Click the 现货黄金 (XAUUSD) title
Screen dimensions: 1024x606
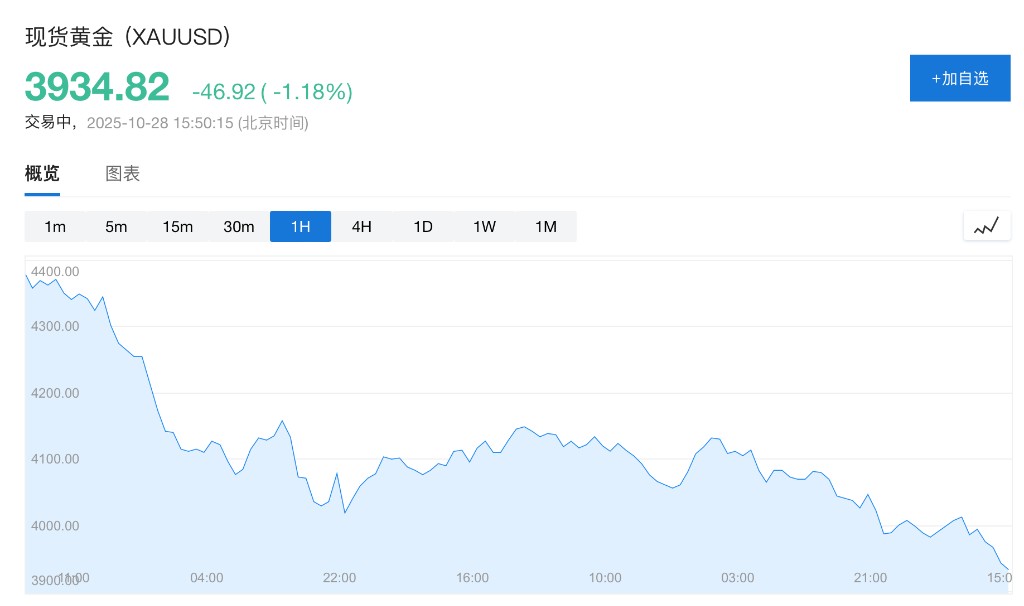pos(128,37)
